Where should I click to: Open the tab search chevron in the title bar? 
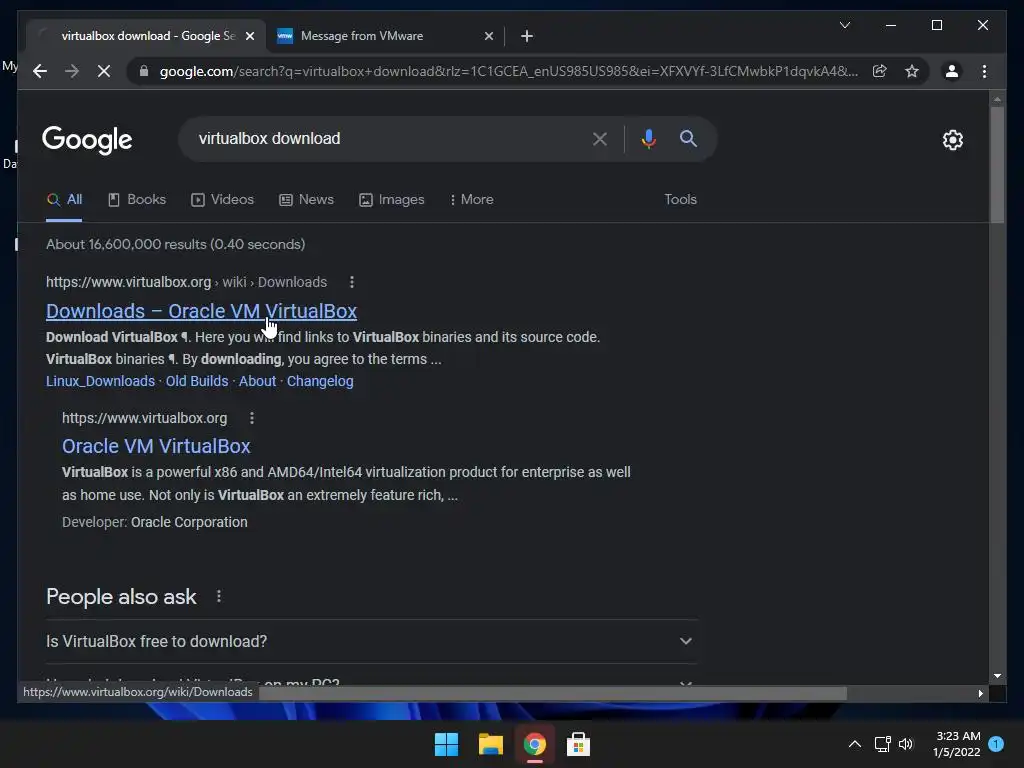tap(844, 25)
